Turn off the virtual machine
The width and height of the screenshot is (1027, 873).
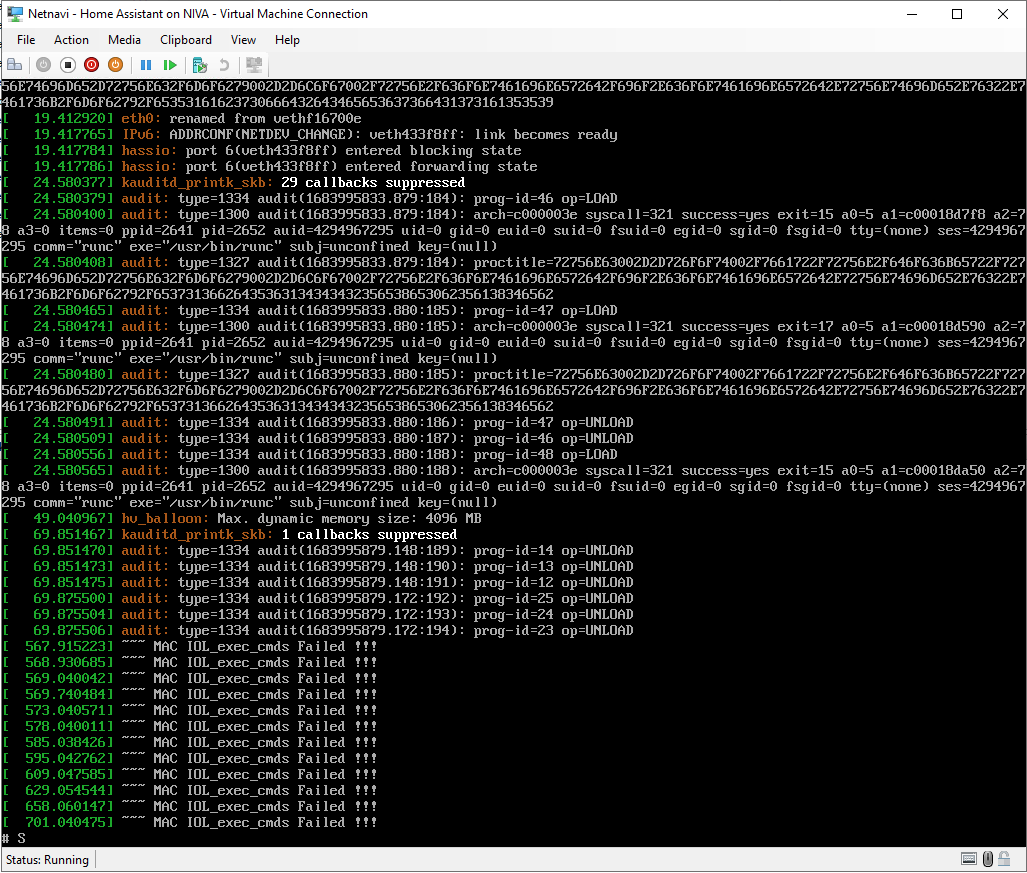coord(67,64)
